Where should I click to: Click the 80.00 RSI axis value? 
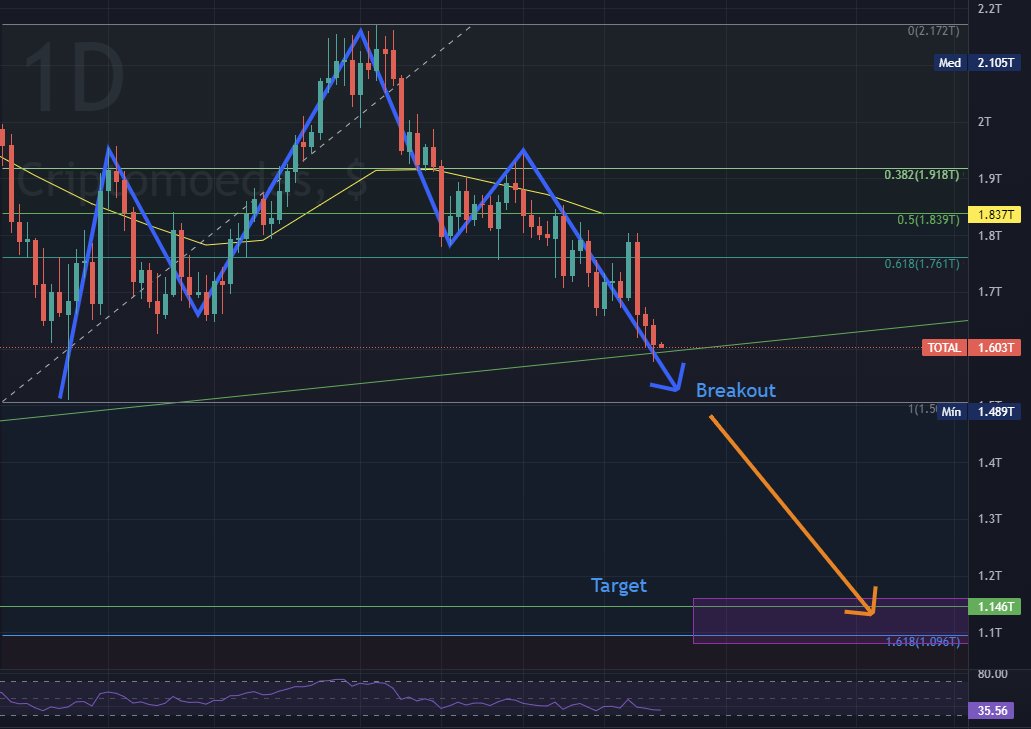[992, 674]
